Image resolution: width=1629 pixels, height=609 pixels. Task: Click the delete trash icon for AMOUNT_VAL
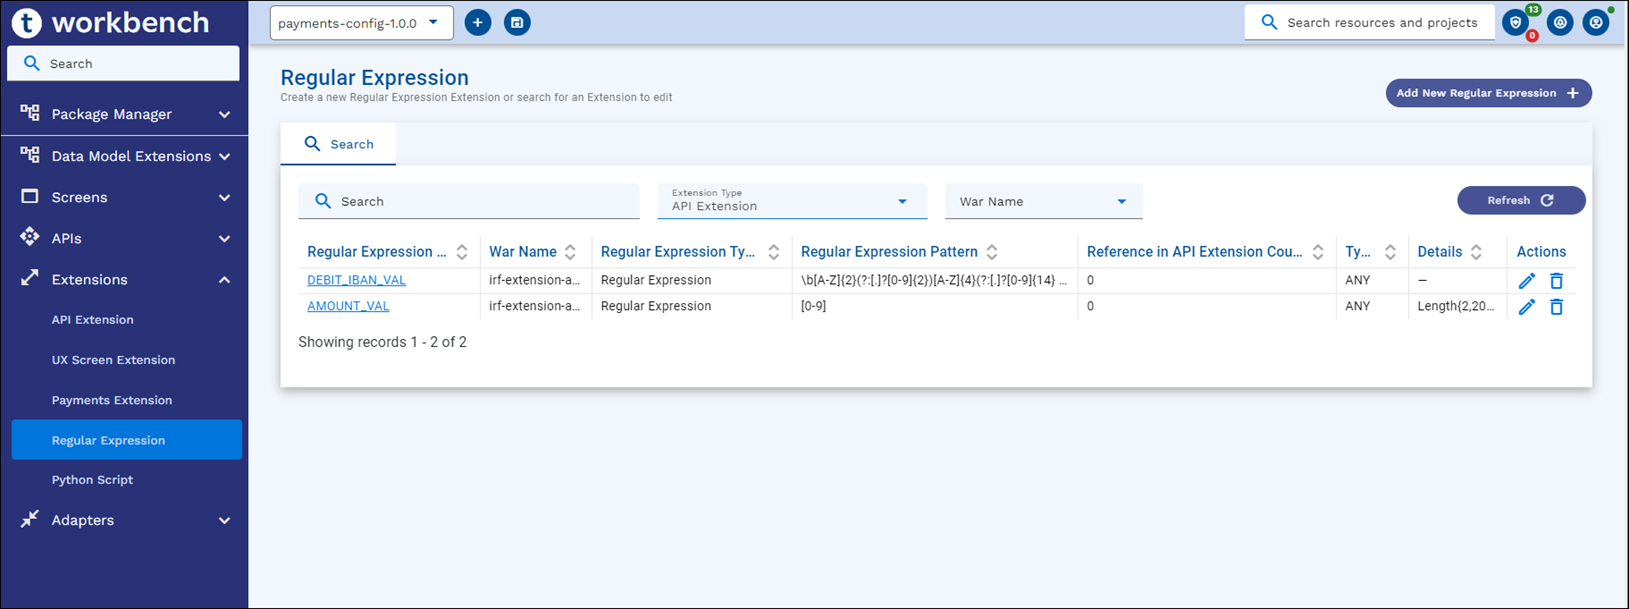tap(1556, 307)
